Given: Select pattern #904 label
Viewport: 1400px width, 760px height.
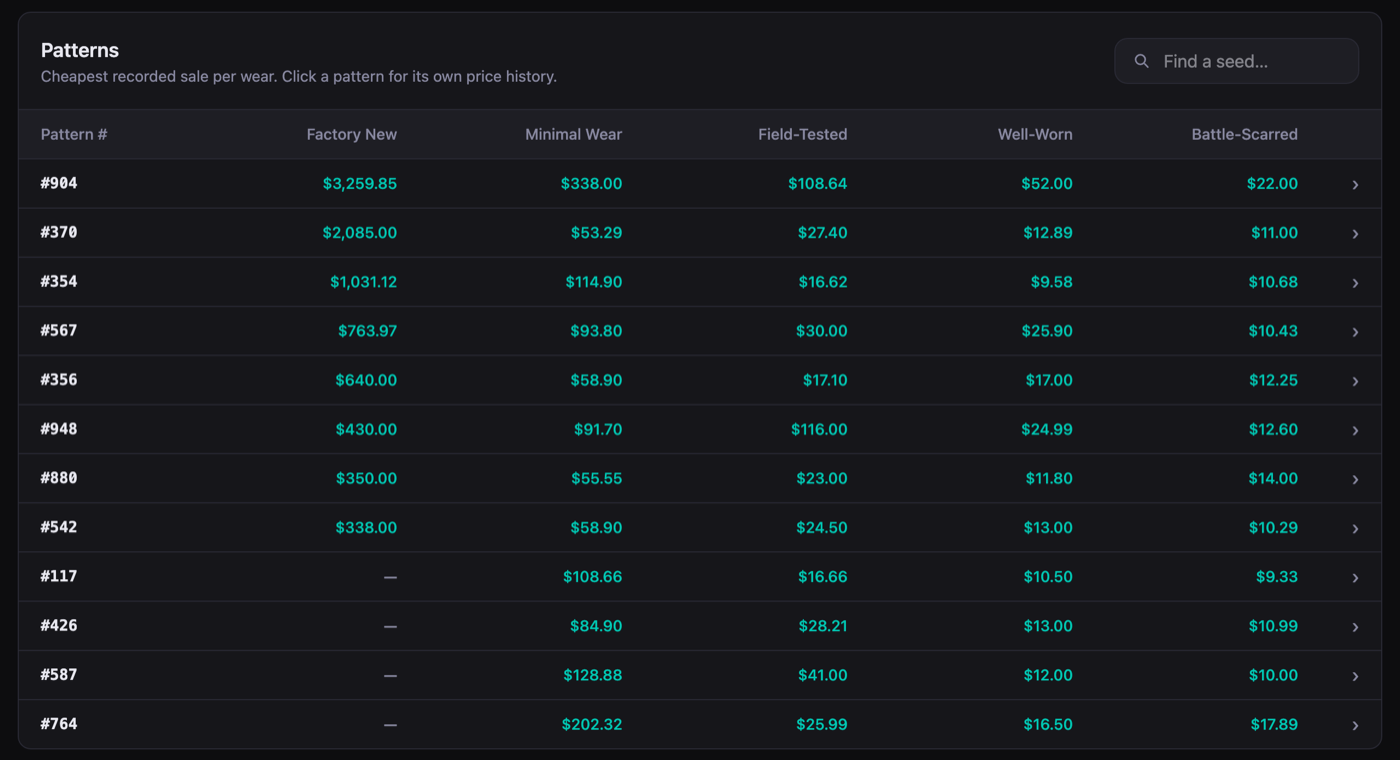Looking at the screenshot, I should [x=59, y=183].
